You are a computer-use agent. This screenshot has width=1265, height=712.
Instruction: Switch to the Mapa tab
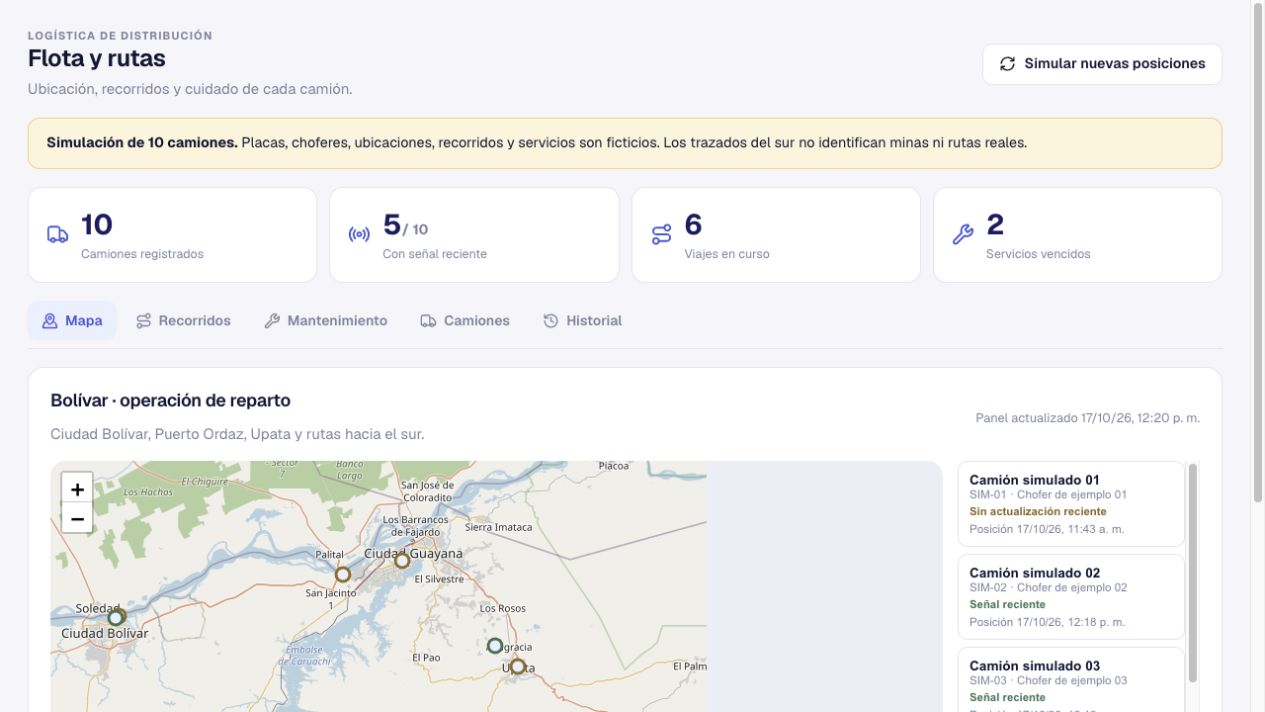coord(72,321)
